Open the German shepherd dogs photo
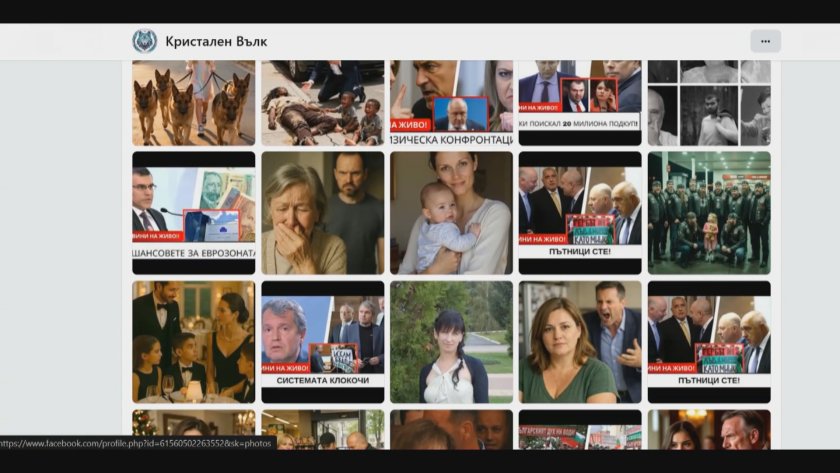The width and height of the screenshot is (840, 473). pyautogui.click(x=193, y=102)
